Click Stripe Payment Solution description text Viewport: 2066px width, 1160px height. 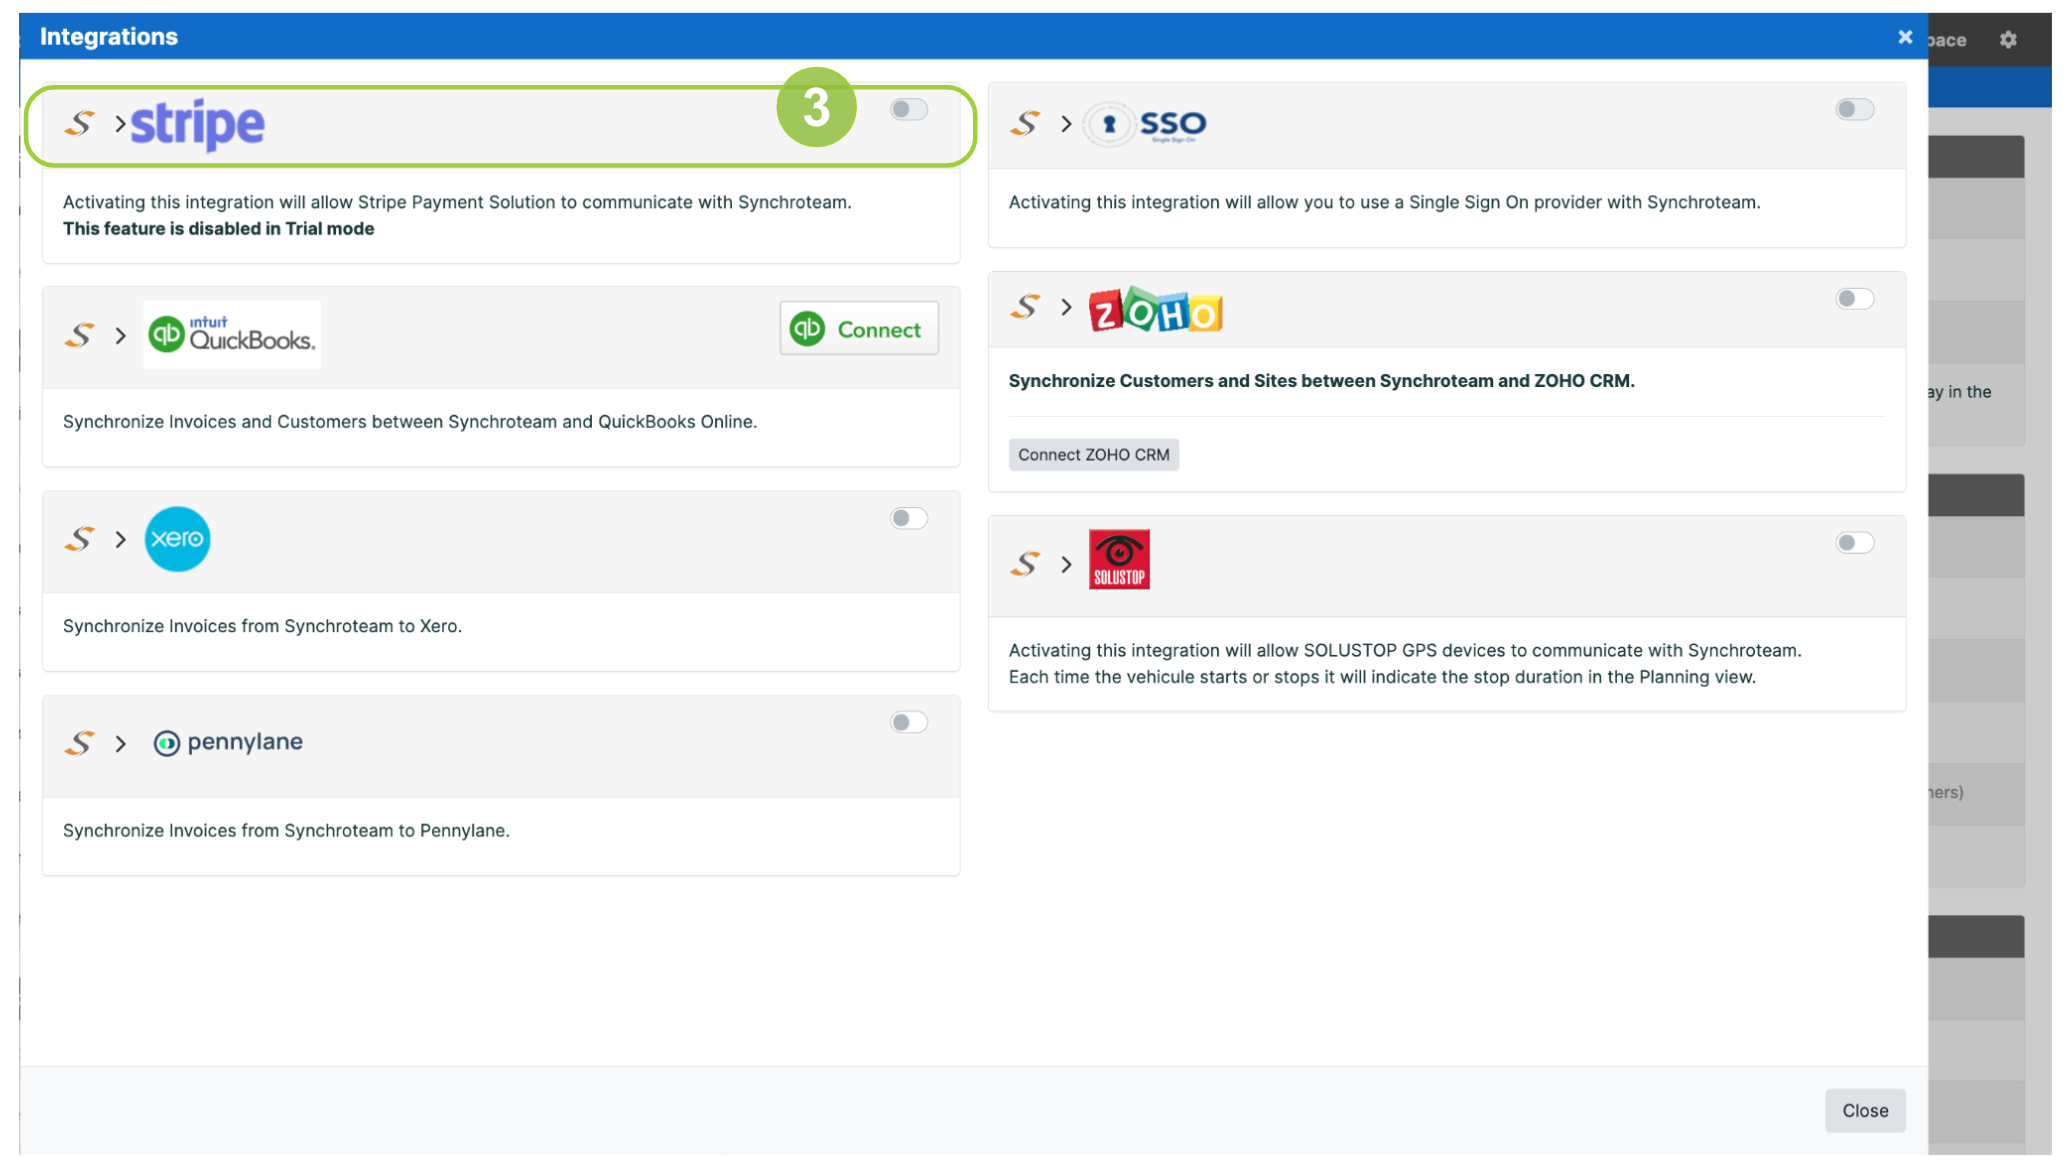pyautogui.click(x=457, y=202)
